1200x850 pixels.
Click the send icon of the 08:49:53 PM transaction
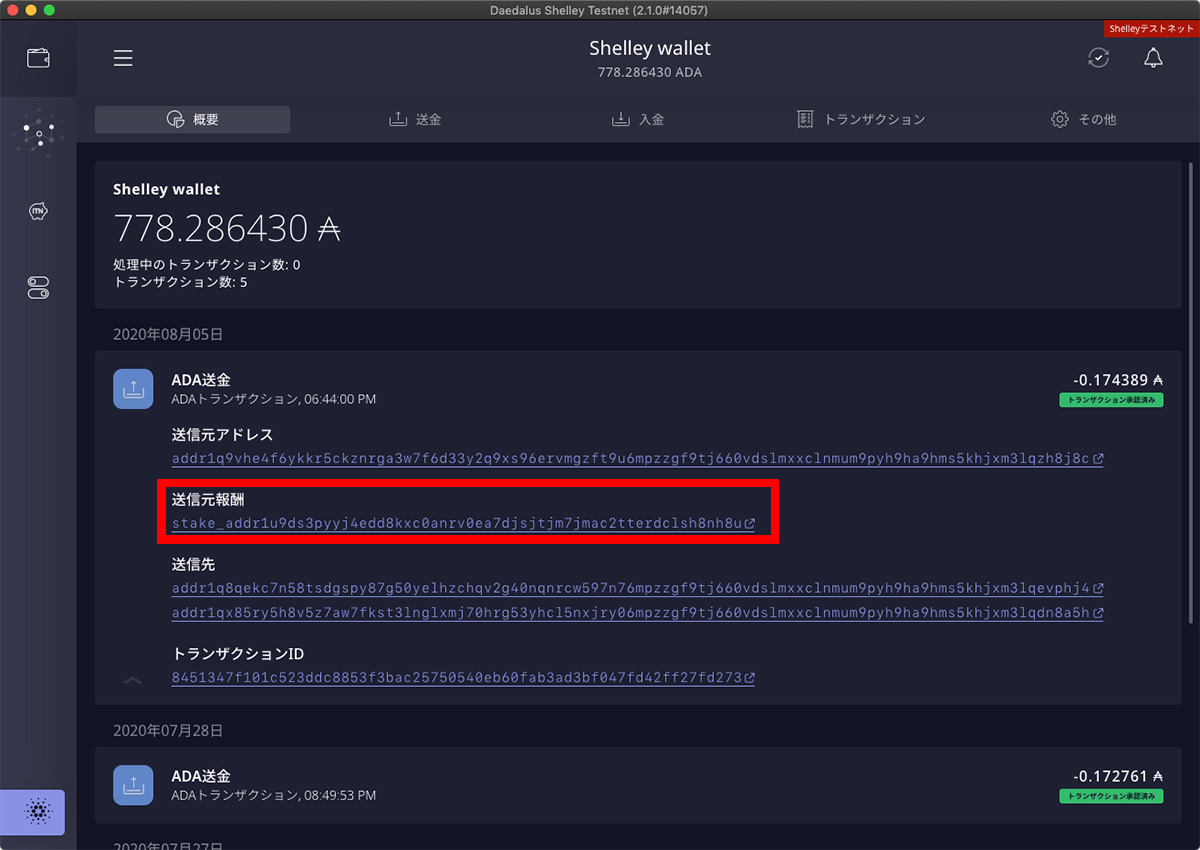pos(133,785)
